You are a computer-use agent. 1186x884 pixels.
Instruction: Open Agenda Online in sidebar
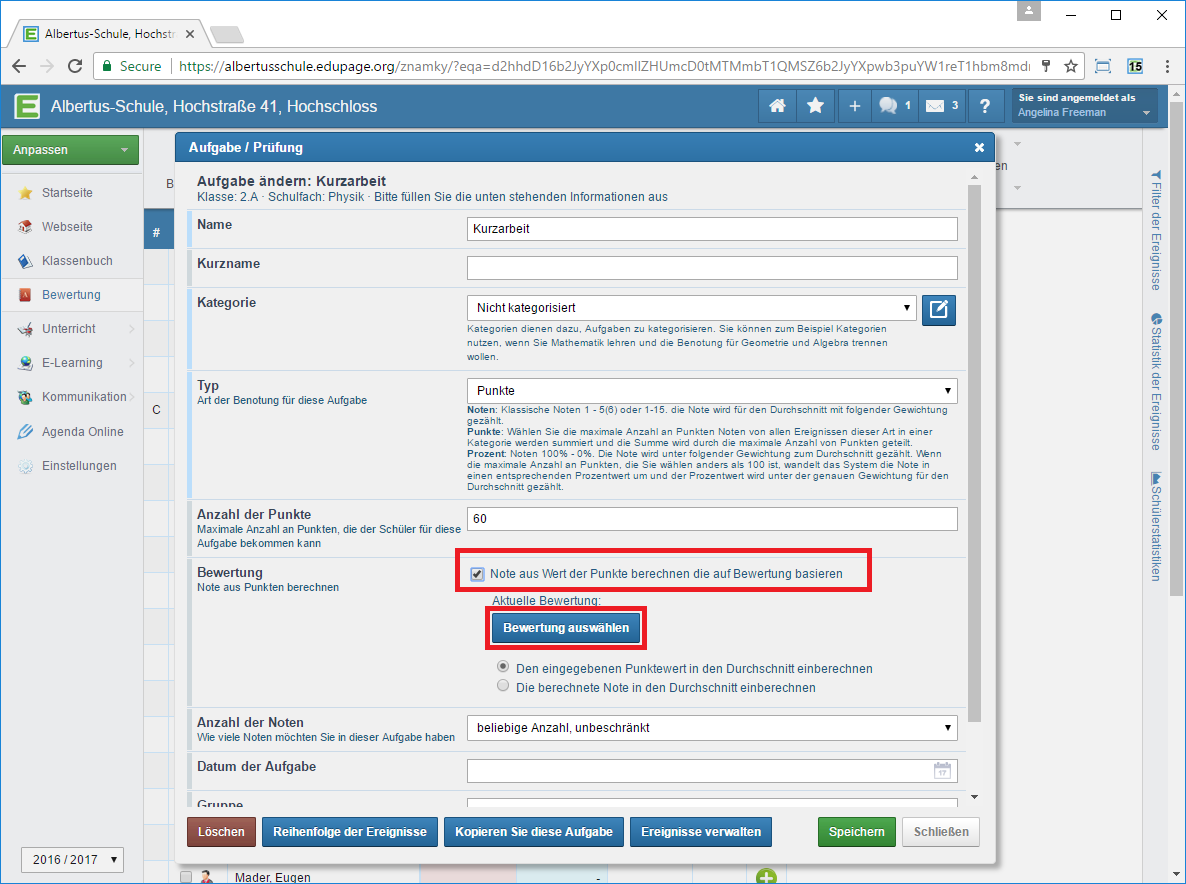point(82,432)
